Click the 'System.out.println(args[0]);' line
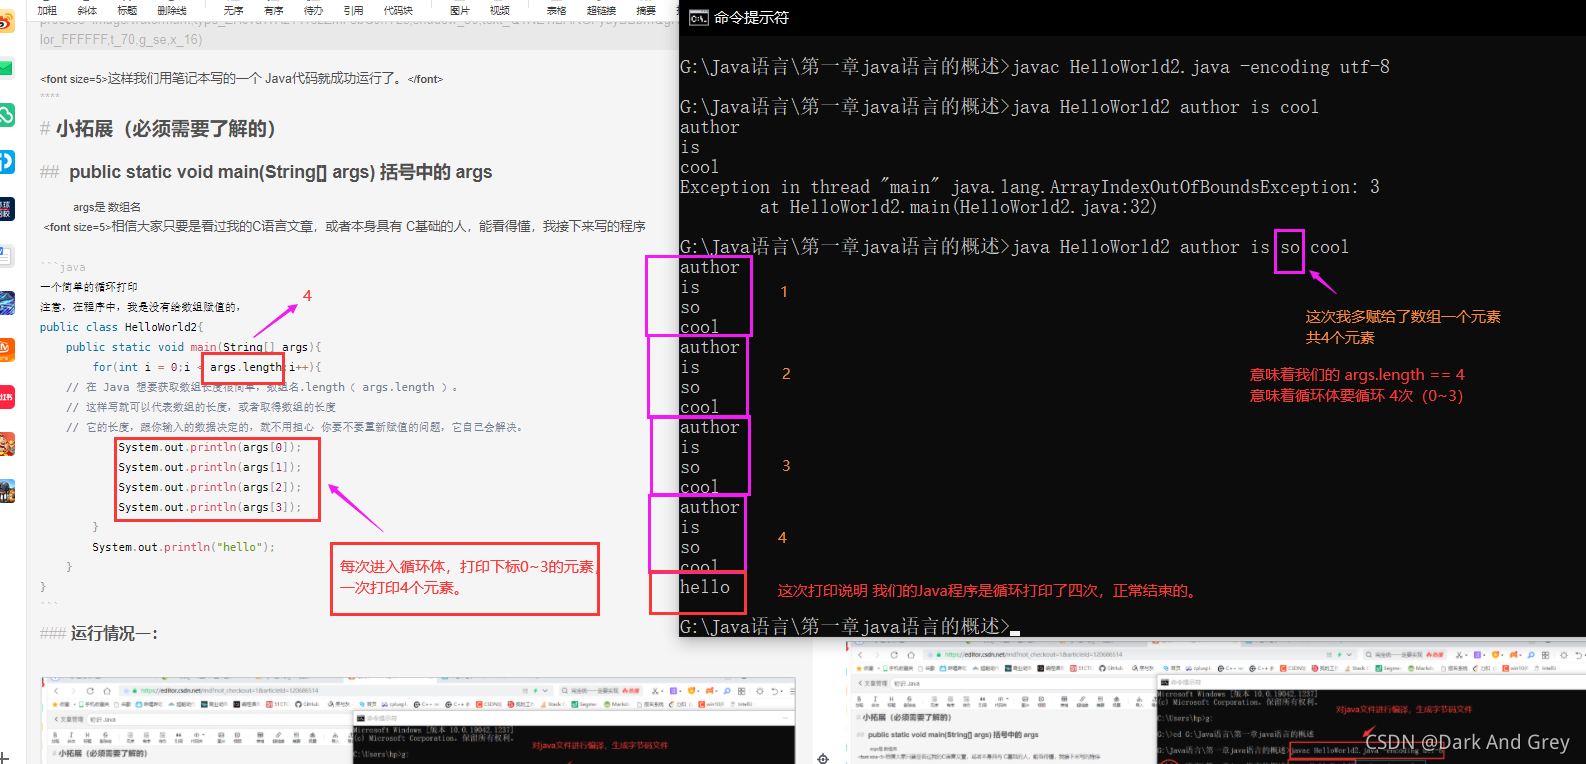Screen dimensions: 1586x764 [209, 447]
